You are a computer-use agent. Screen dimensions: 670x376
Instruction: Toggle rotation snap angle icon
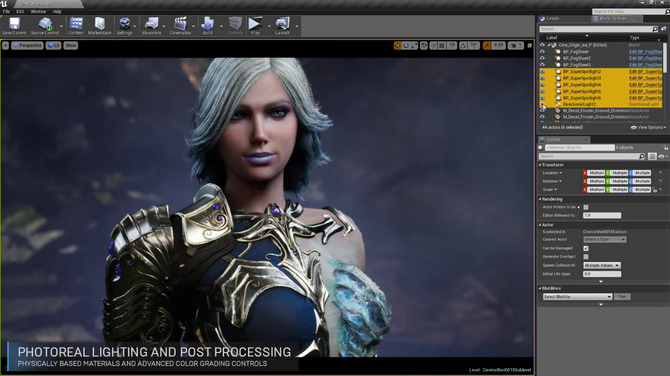click(463, 45)
